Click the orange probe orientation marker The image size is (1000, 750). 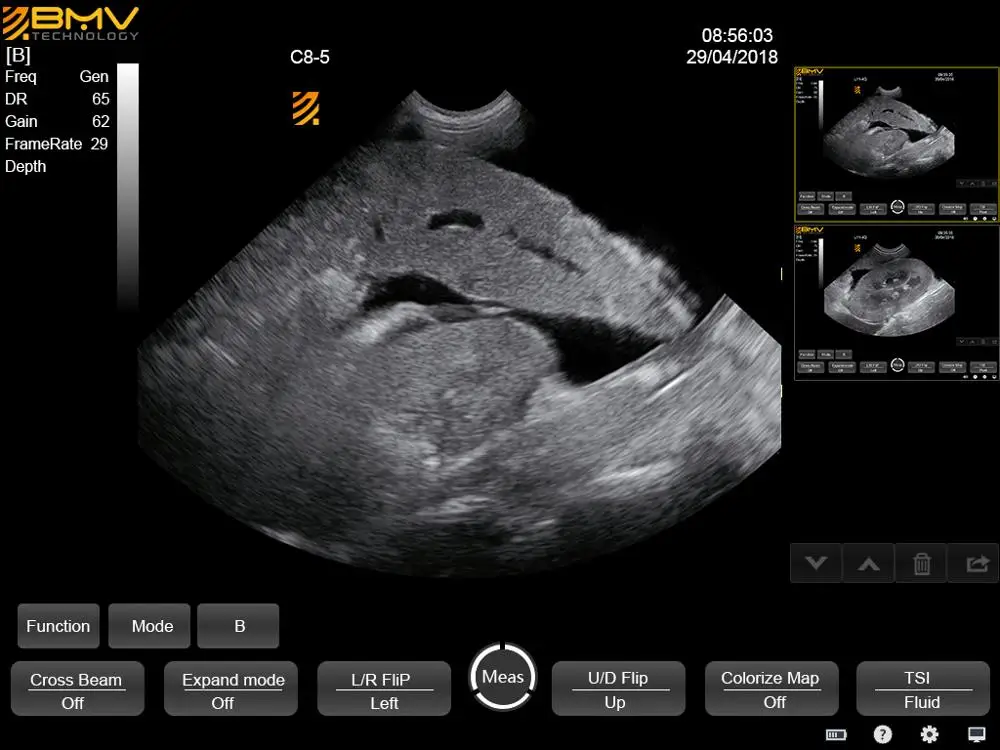pos(305,108)
